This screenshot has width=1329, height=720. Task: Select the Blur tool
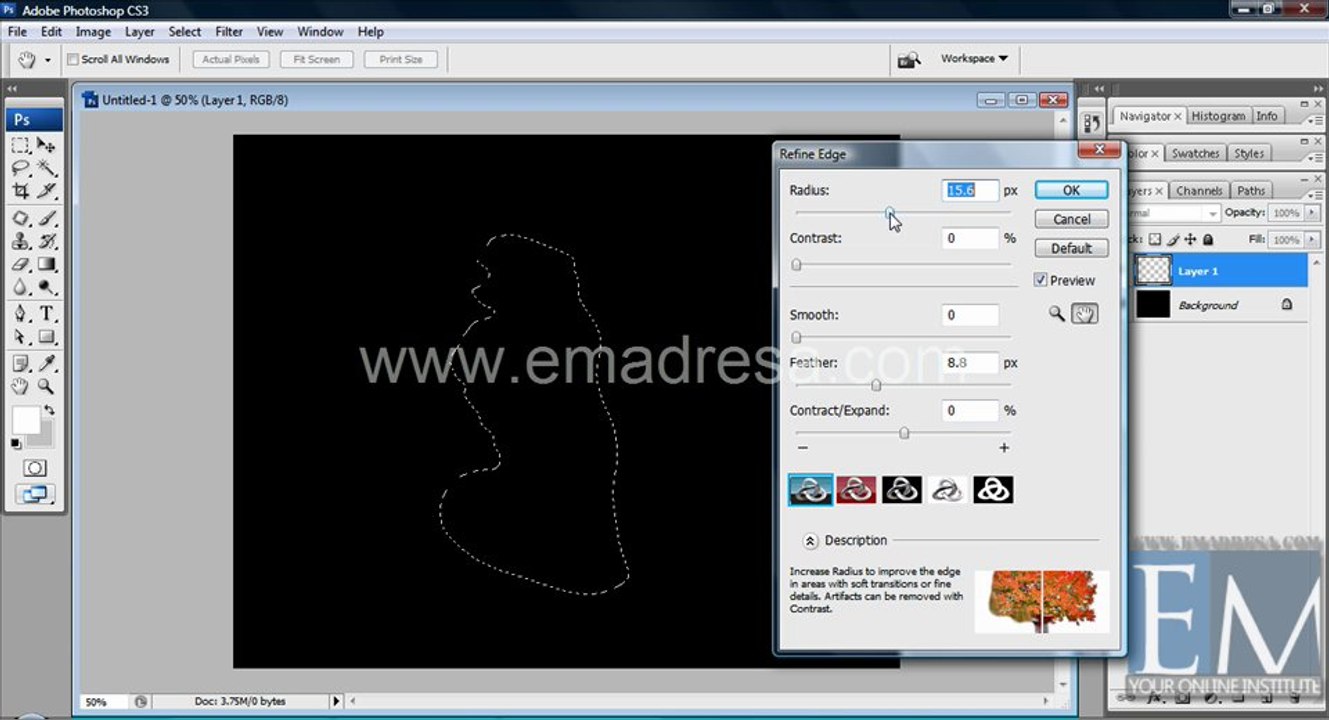coord(21,287)
